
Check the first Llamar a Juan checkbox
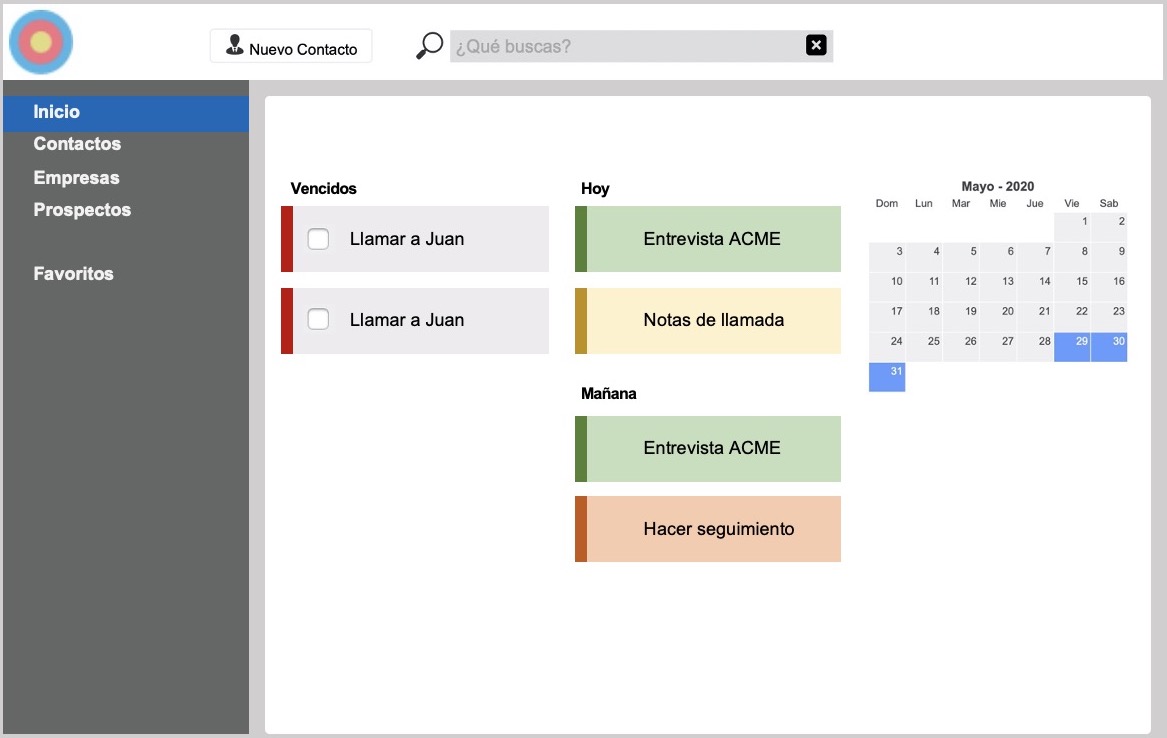(x=319, y=239)
